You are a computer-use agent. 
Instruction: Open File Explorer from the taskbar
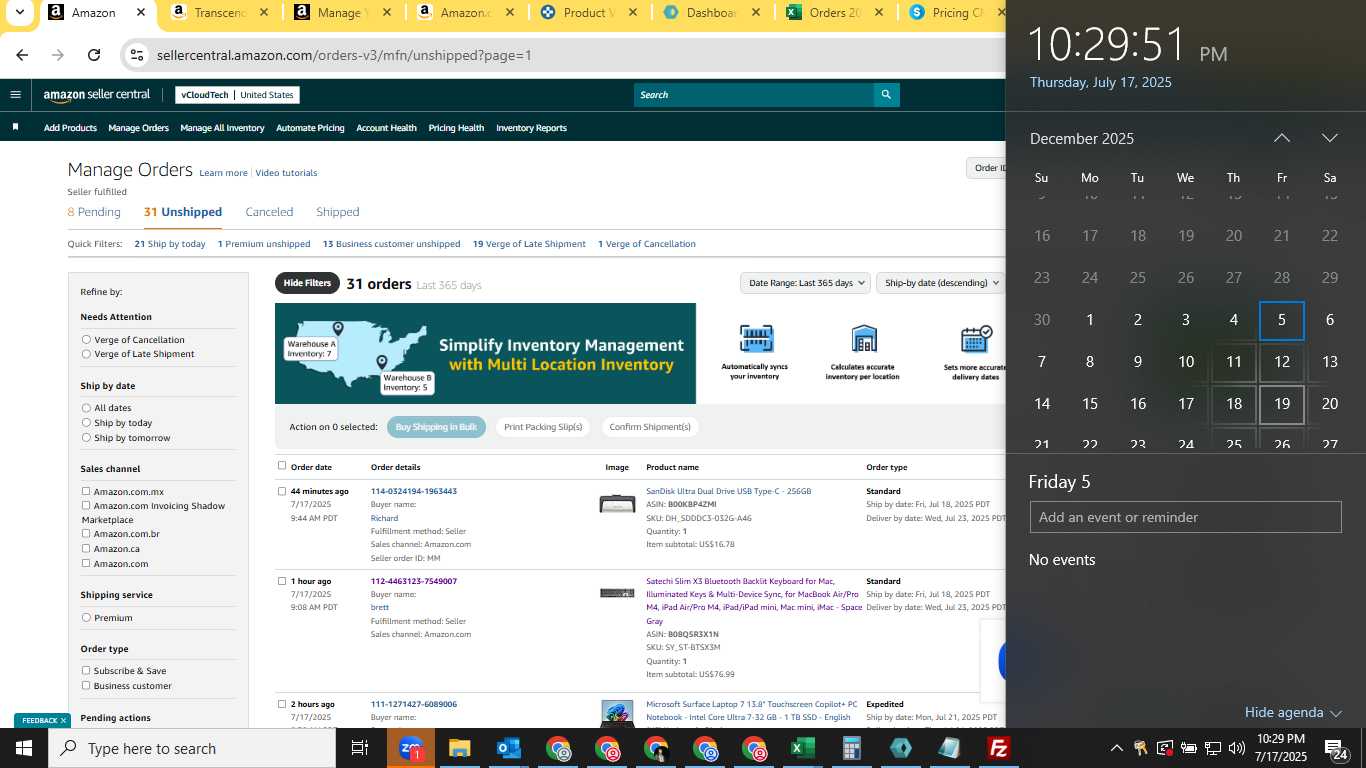pos(459,748)
